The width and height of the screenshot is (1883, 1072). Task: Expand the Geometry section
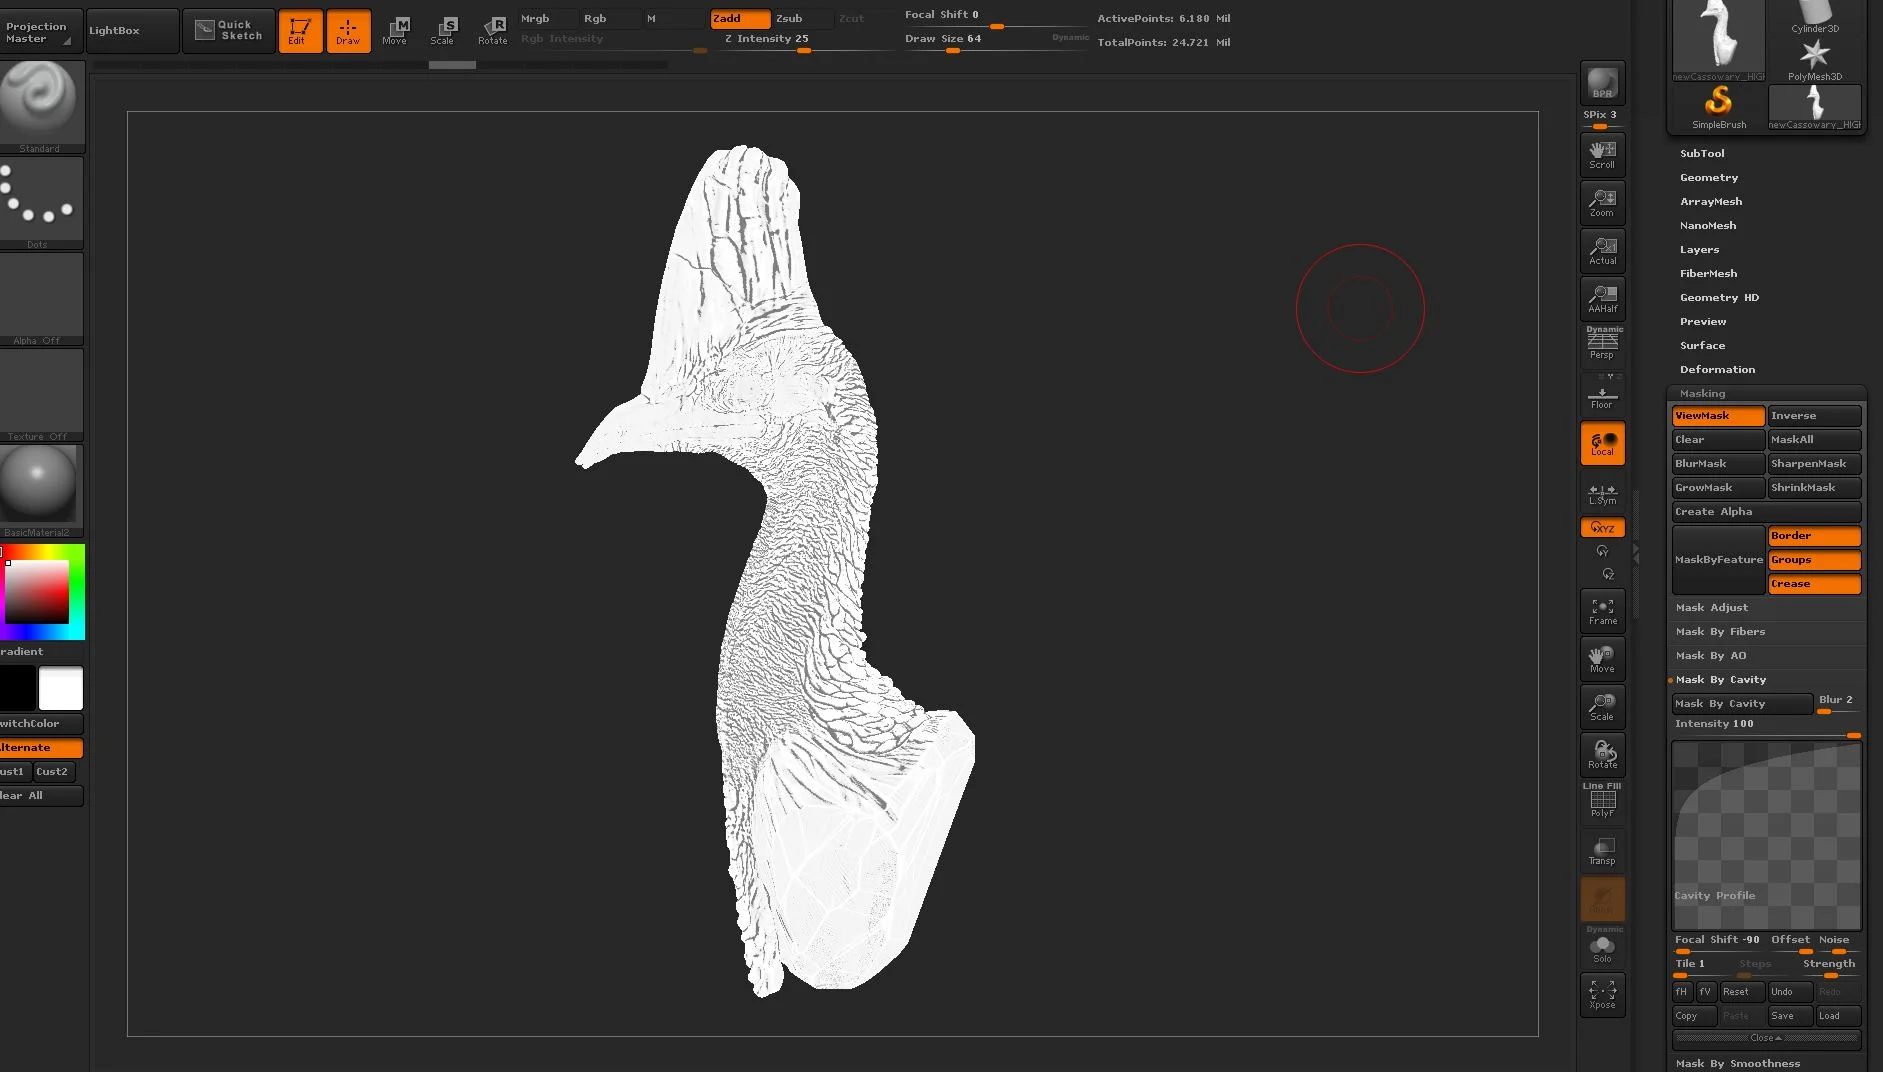(1709, 178)
